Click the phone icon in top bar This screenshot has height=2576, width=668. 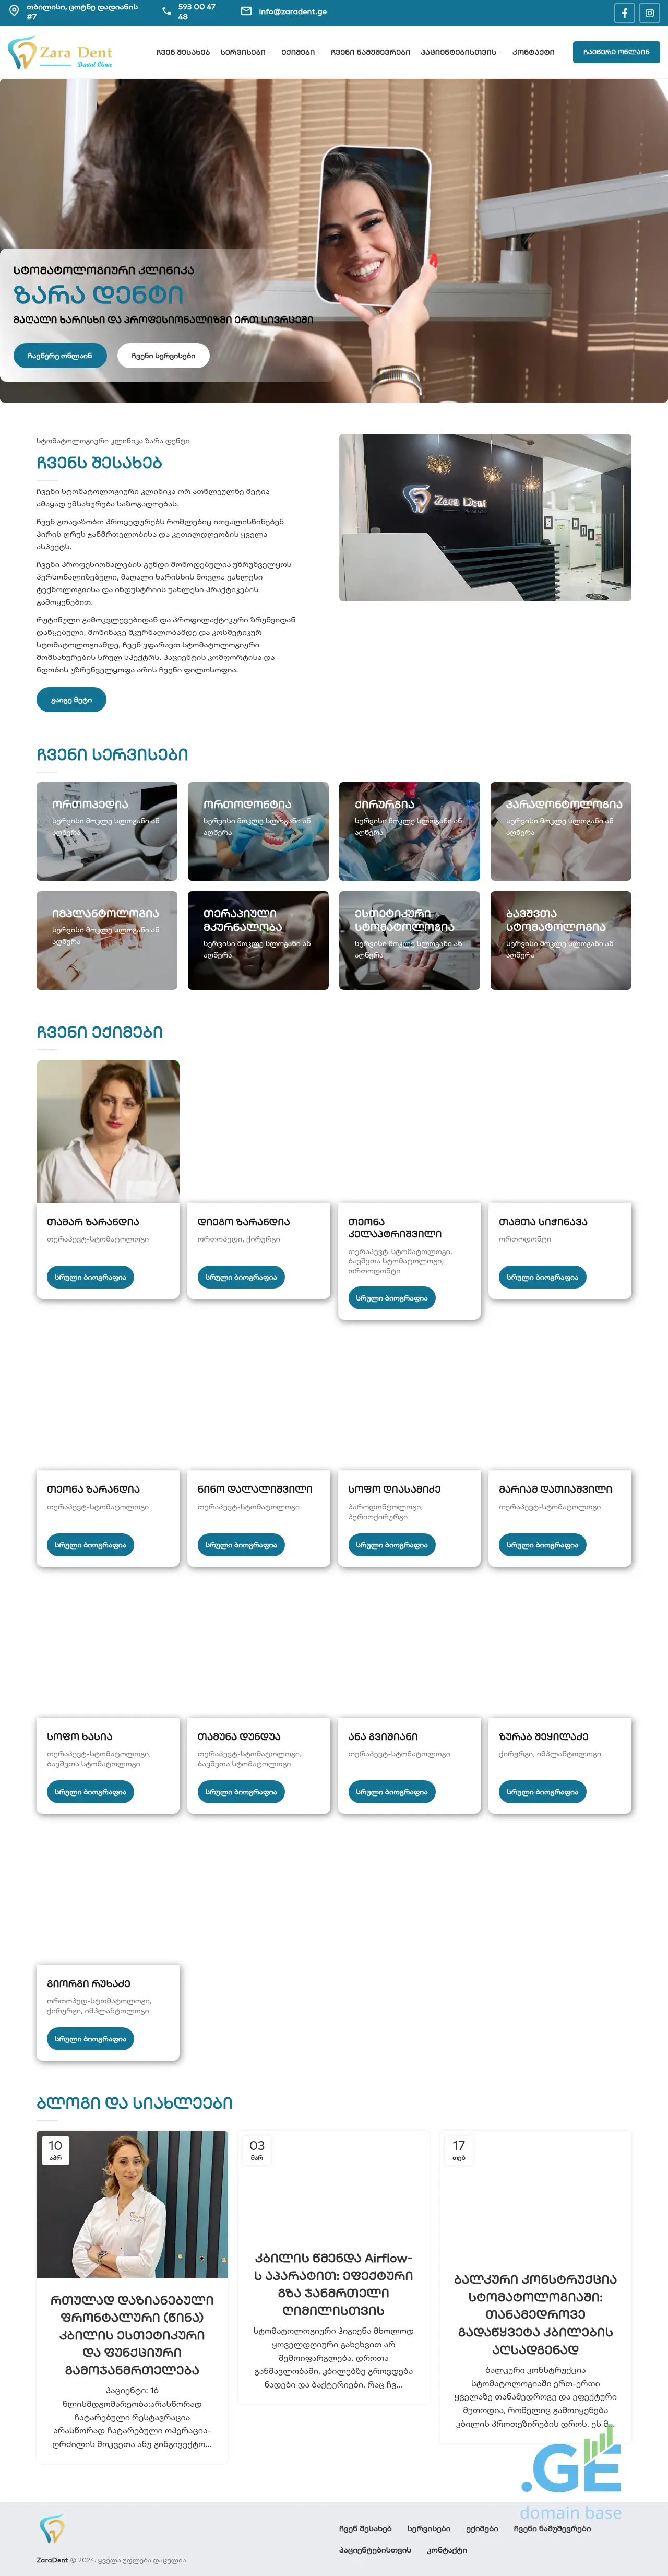[166, 11]
